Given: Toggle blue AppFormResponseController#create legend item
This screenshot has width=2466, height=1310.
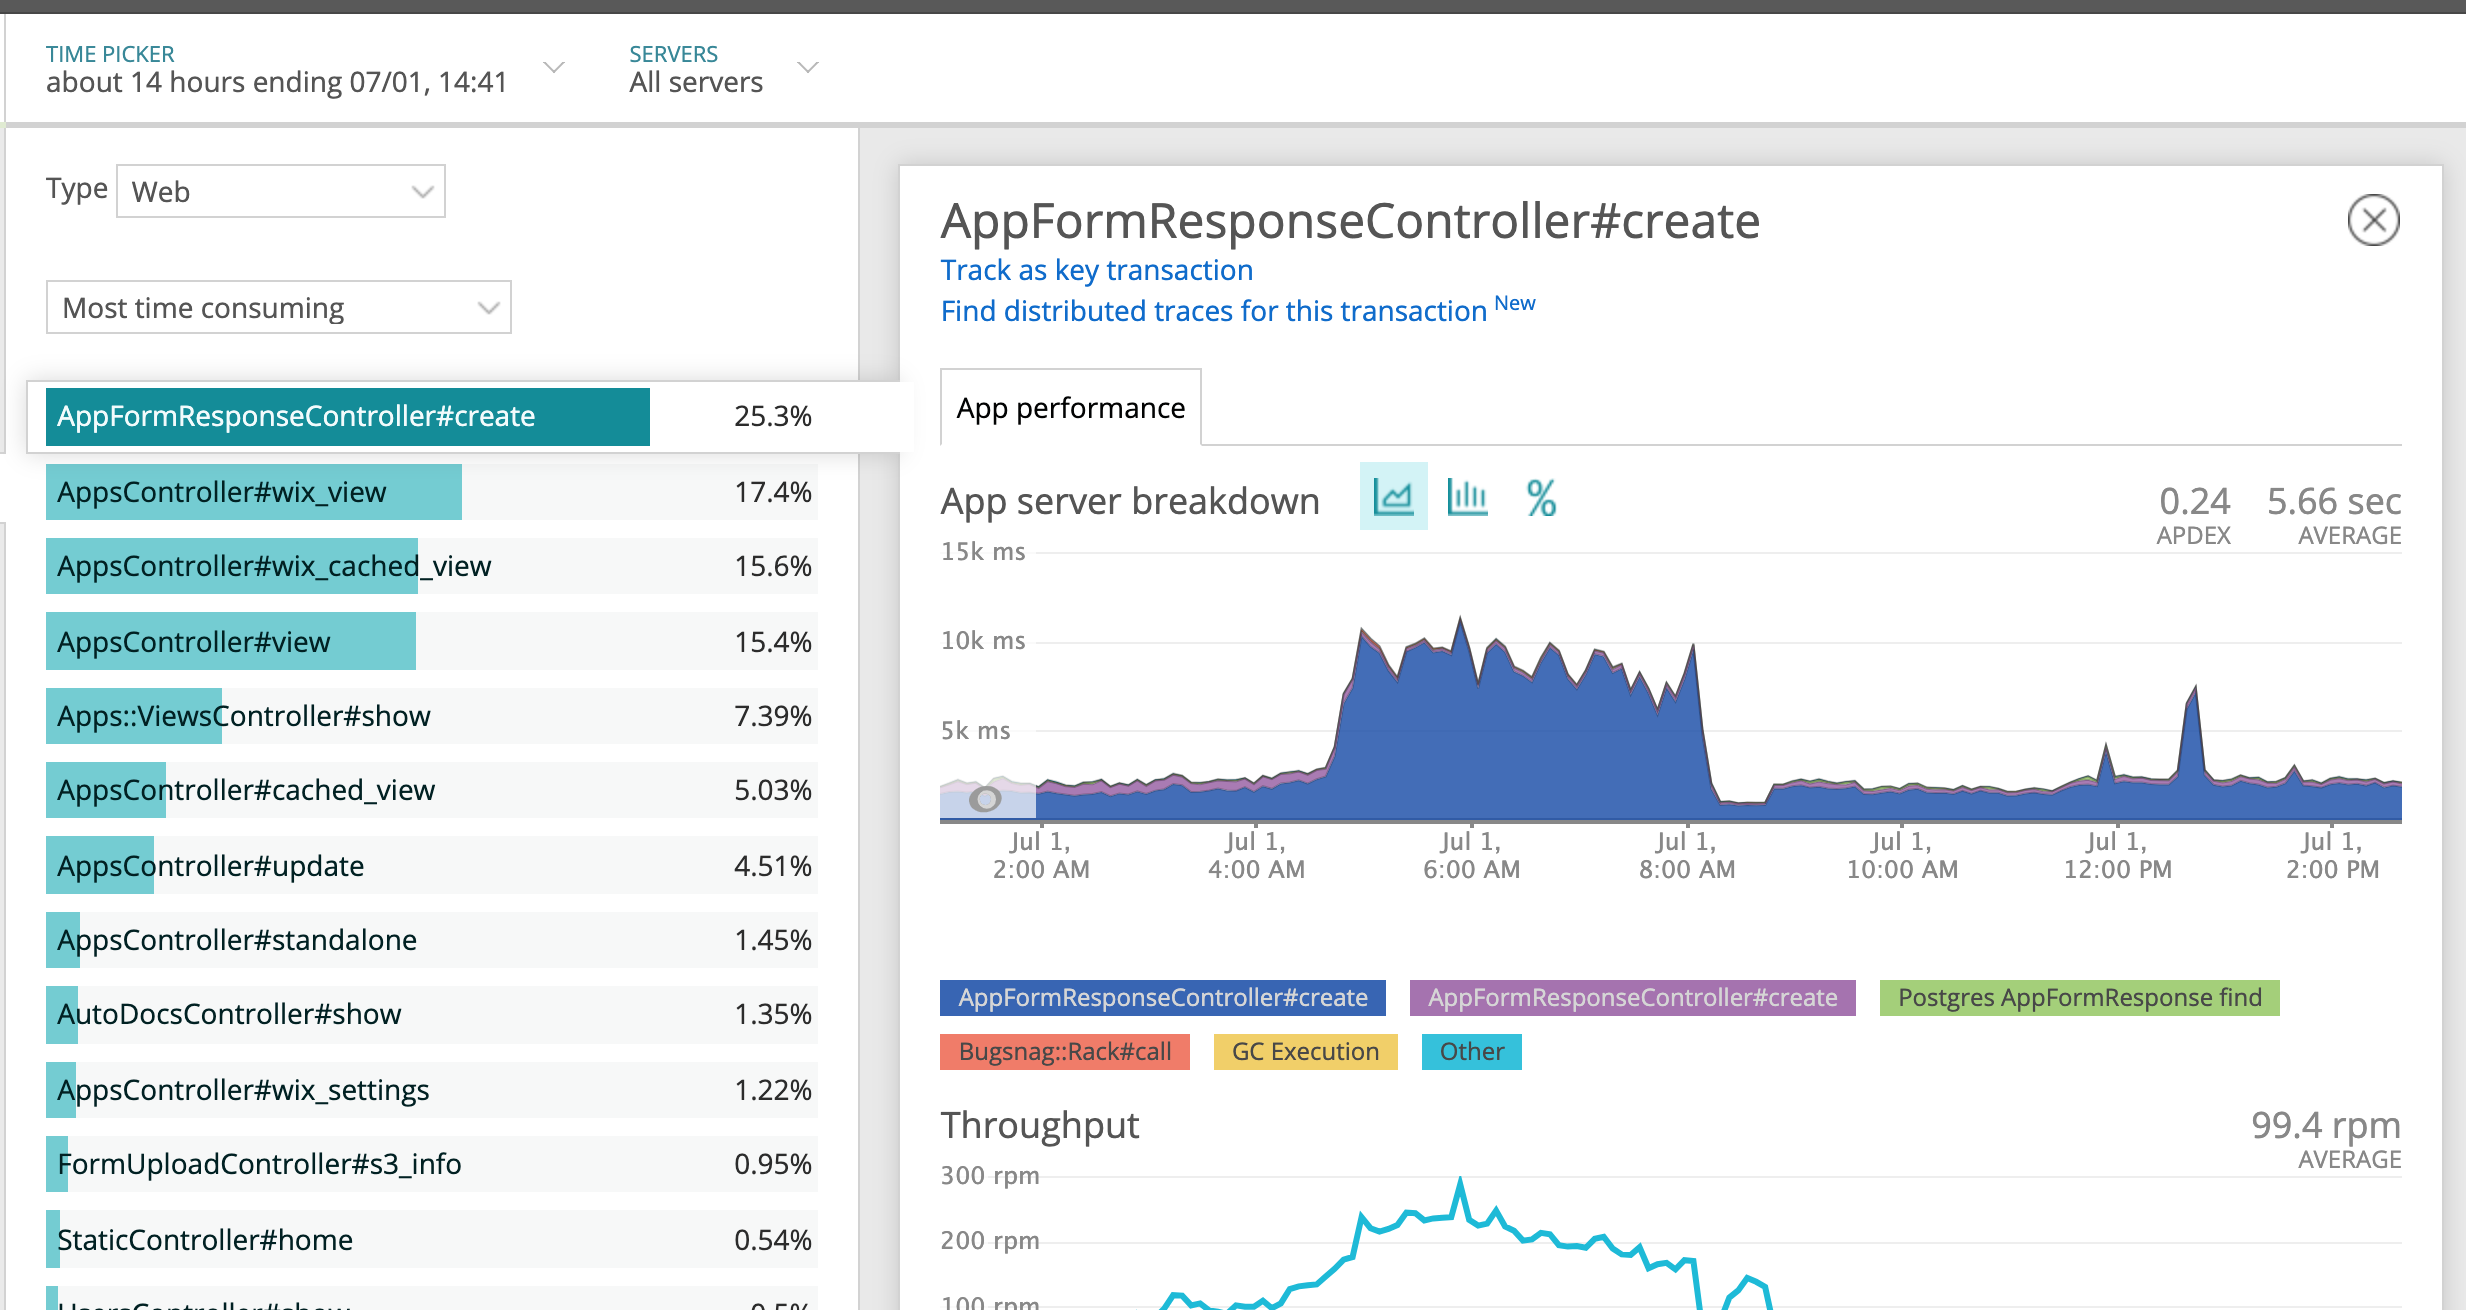Looking at the screenshot, I should [x=1162, y=998].
